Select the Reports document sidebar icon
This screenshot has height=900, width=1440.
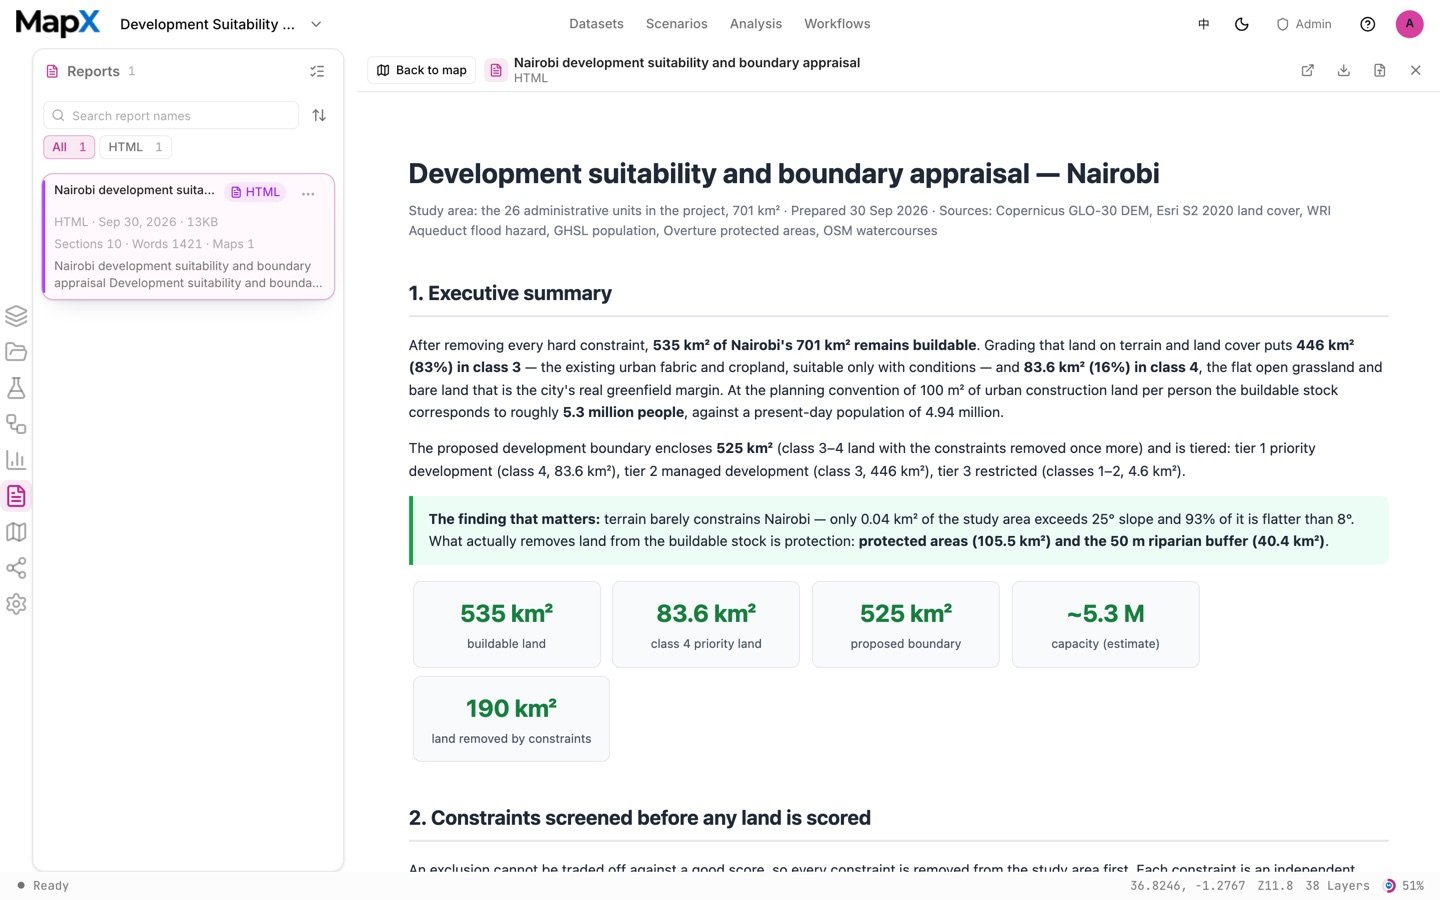[x=16, y=496]
